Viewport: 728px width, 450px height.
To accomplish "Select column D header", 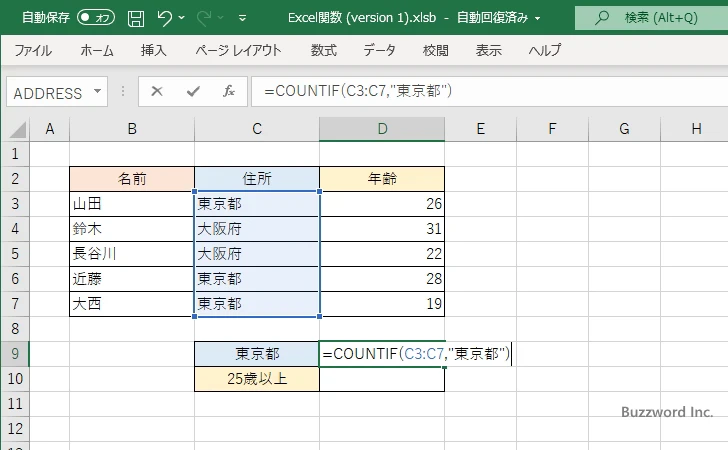I will [382, 129].
